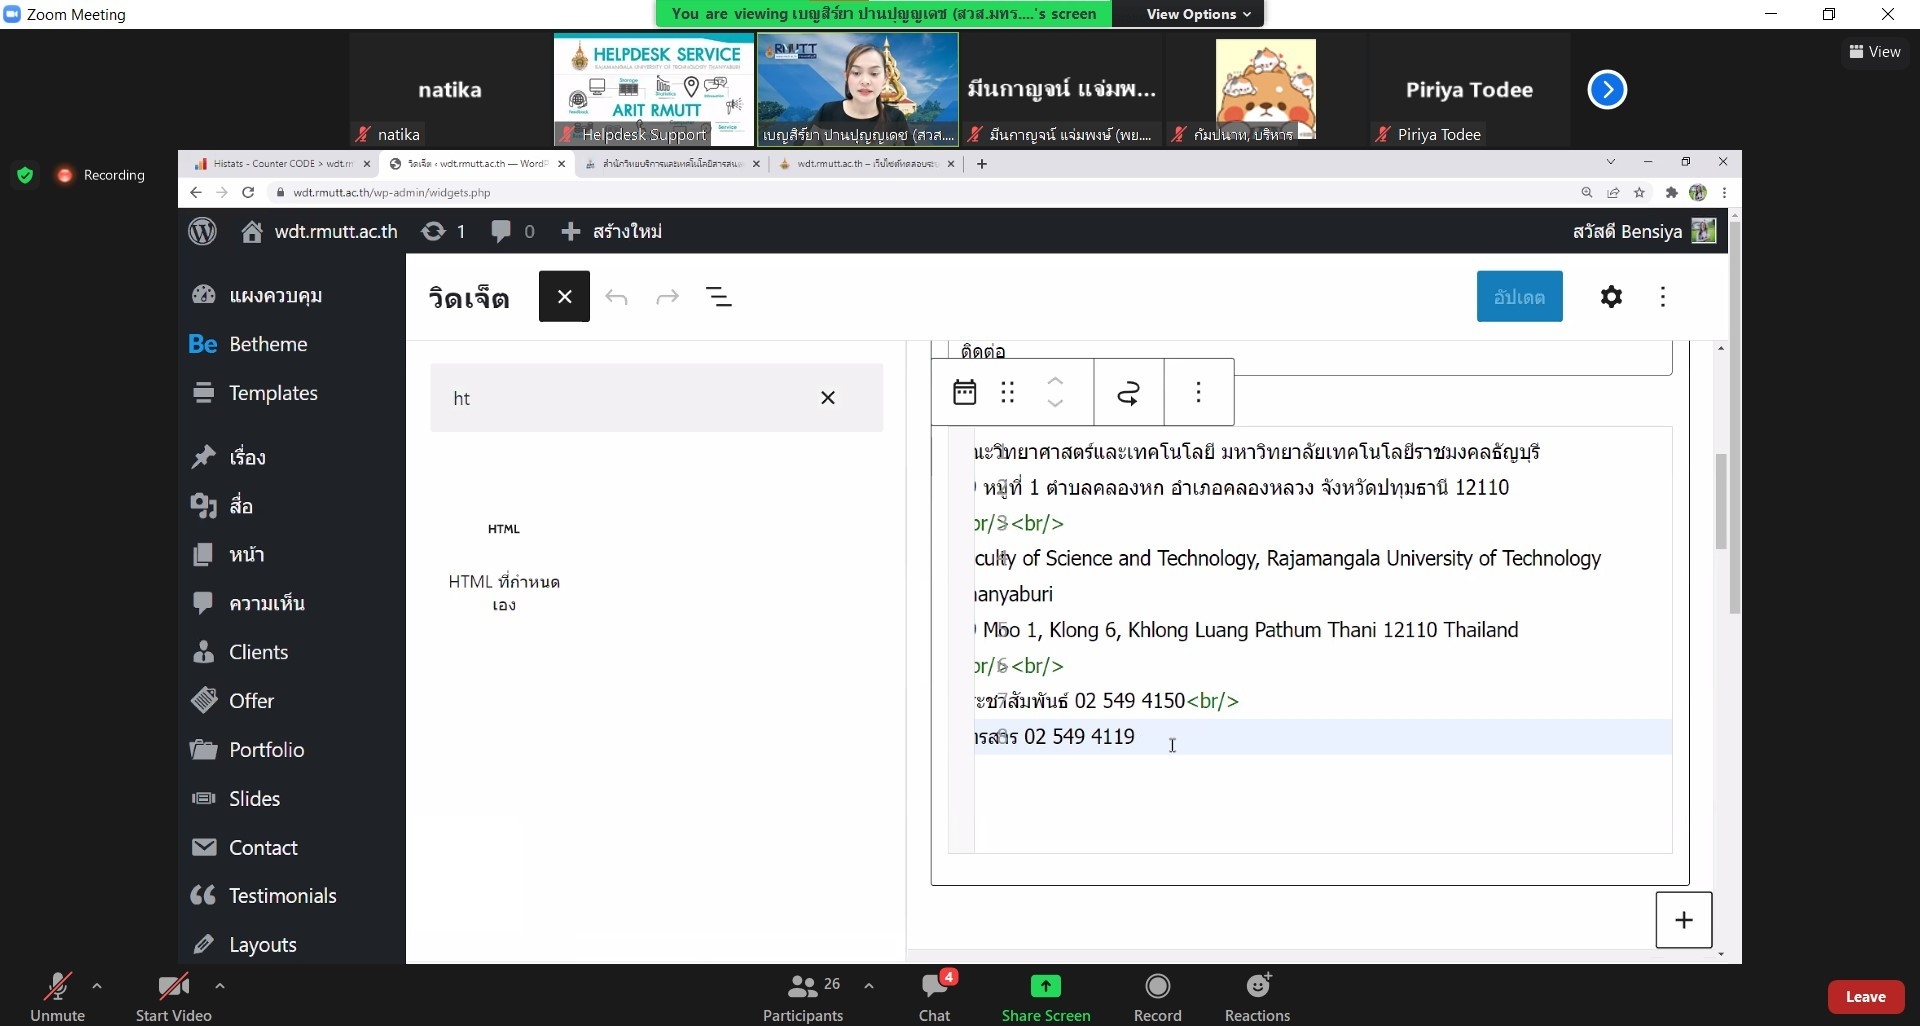Open the settings gear in widgets editor
The width and height of the screenshot is (1920, 1026).
(1611, 296)
